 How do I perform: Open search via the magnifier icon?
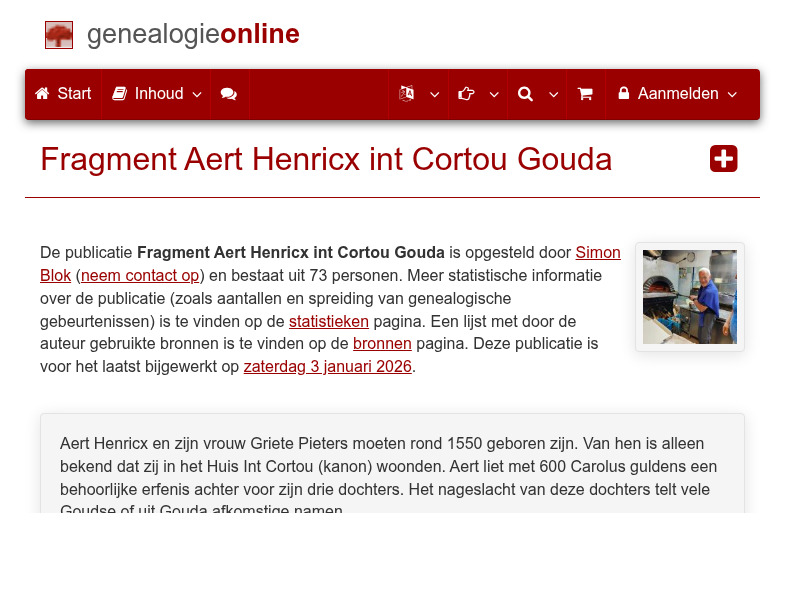525,93
